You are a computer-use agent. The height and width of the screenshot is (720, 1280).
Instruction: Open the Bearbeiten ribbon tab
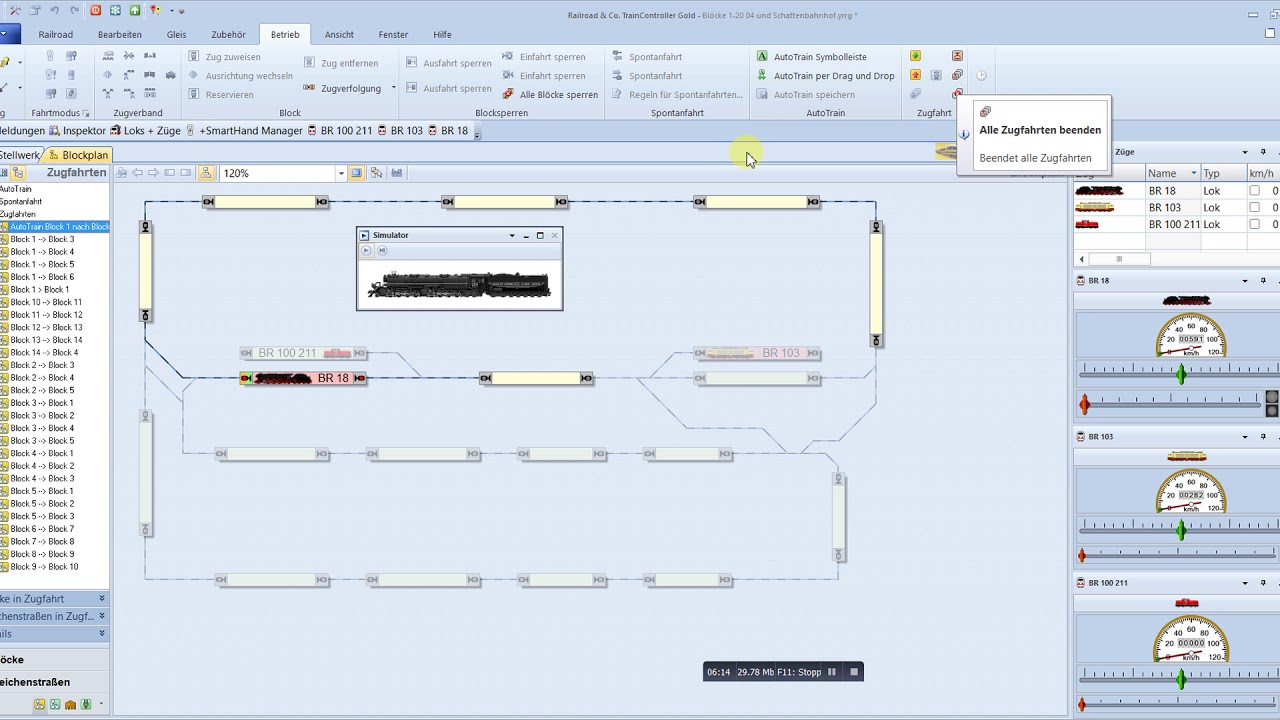click(120, 34)
